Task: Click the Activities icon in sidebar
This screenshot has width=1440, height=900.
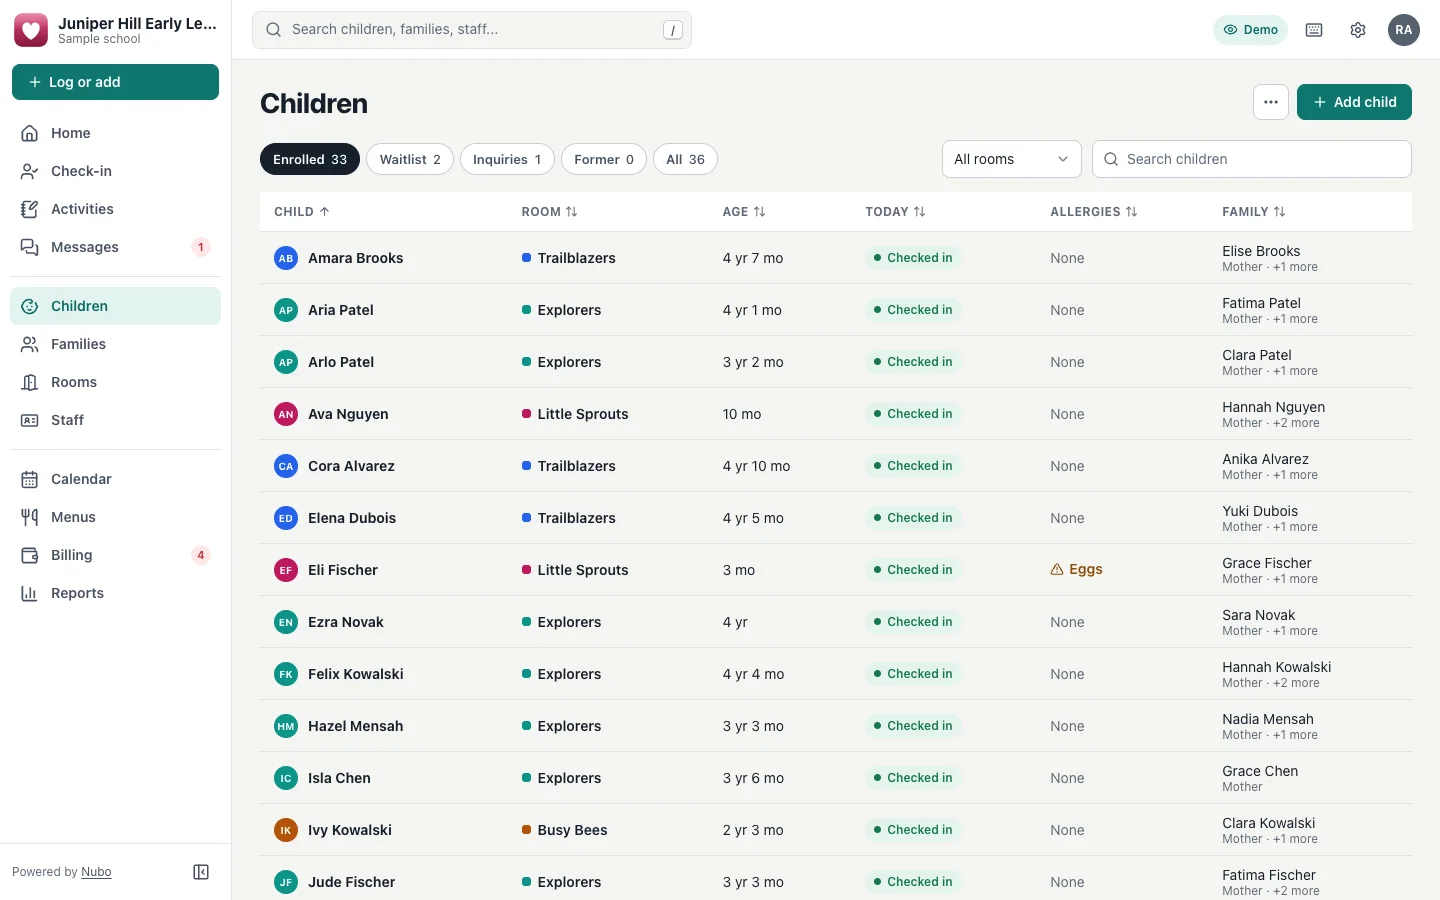Action: click(x=30, y=209)
